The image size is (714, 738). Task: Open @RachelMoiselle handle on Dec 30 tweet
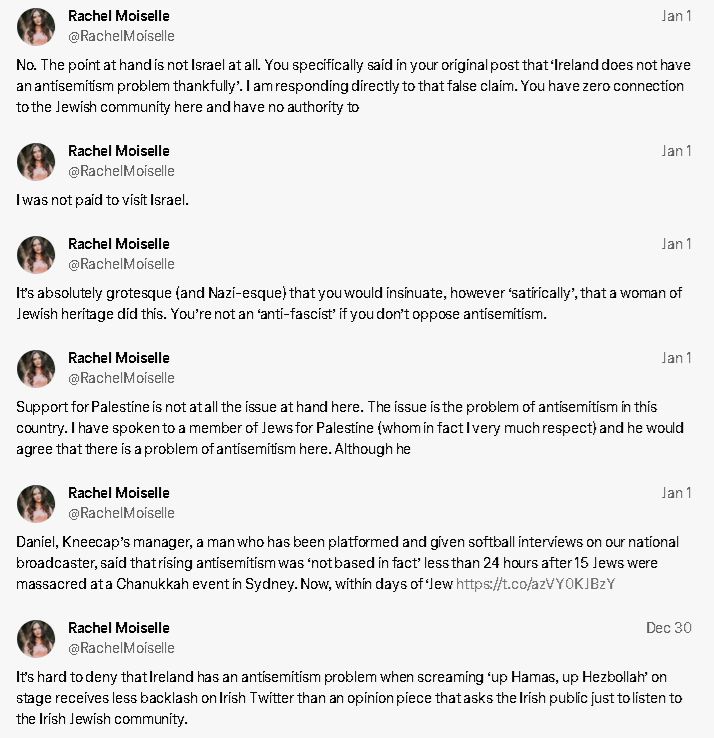tap(121, 648)
